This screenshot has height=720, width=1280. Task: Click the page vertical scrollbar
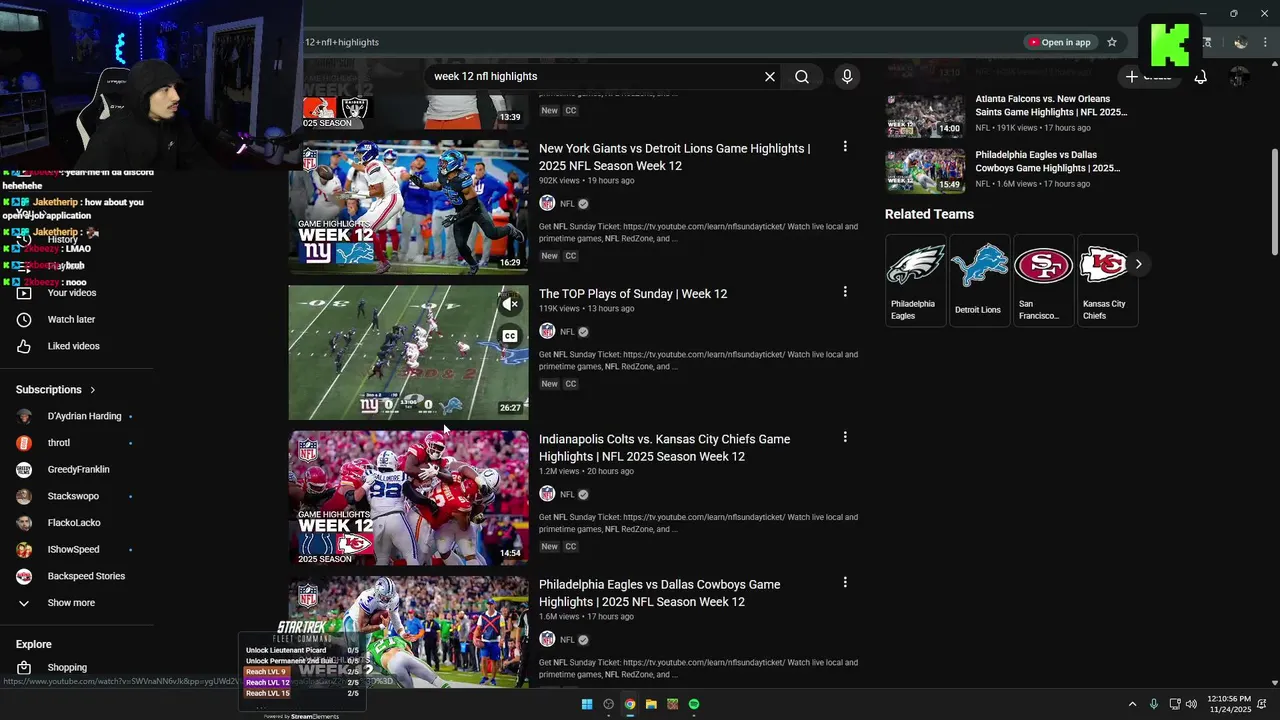point(1274,200)
